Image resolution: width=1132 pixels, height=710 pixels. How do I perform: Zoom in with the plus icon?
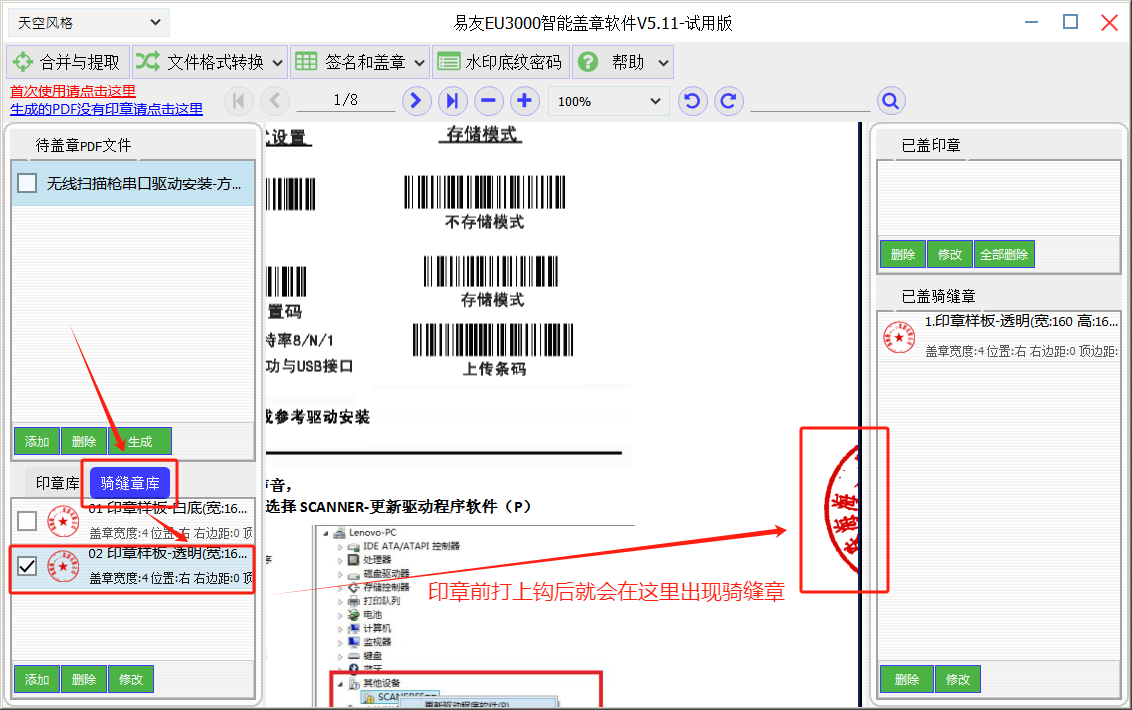coord(524,101)
